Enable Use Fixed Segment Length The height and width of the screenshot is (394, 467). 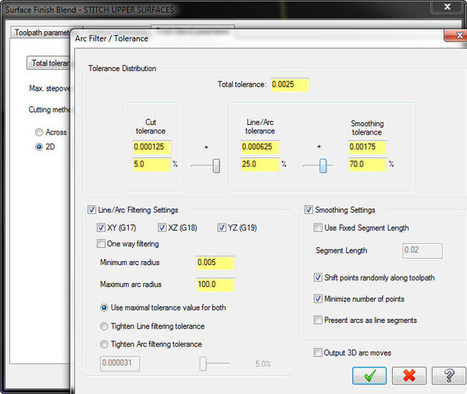[x=318, y=228]
